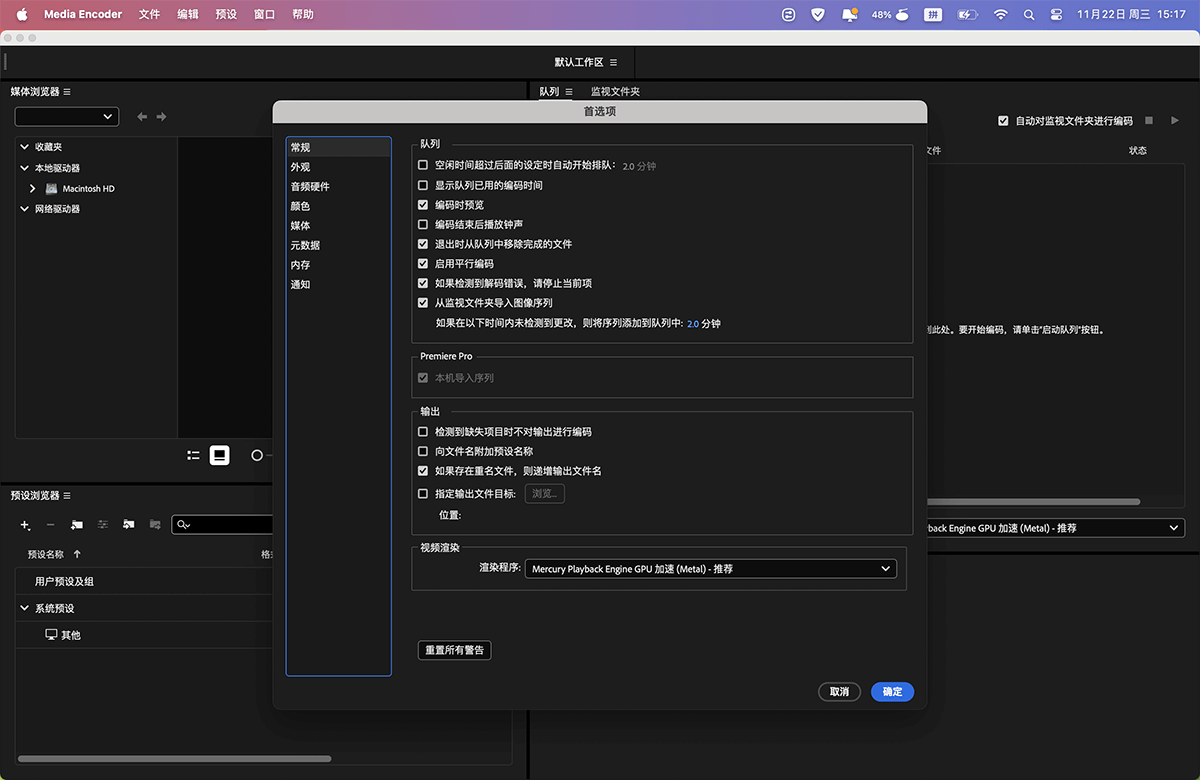The height and width of the screenshot is (780, 1200).
Task: Uncheck 退出时从队列中移除完成的文件
Action: point(423,244)
